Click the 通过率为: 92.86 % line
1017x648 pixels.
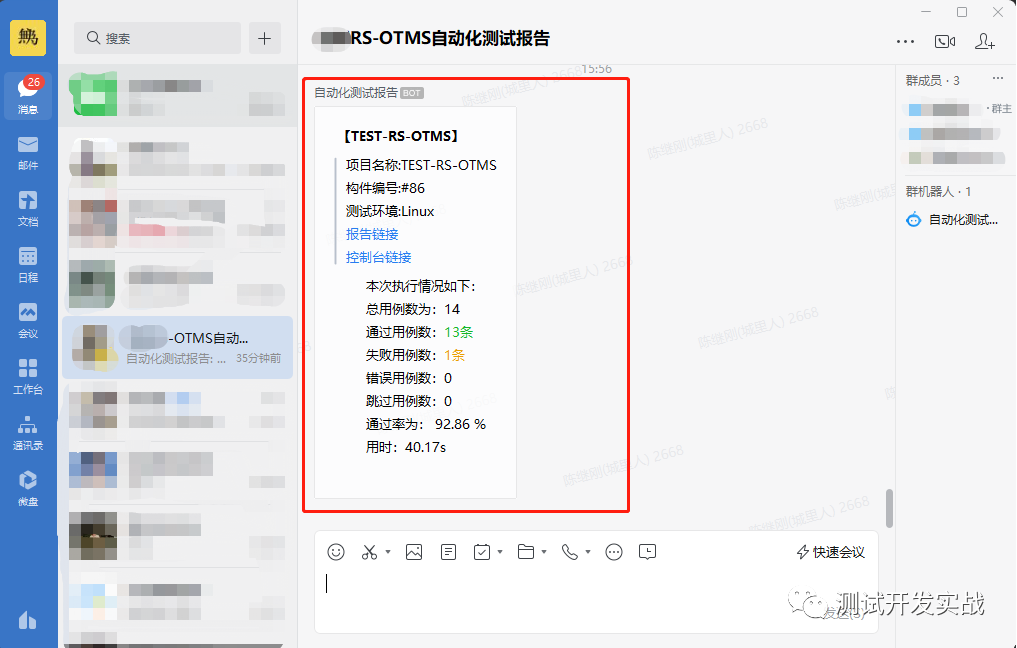pos(425,424)
